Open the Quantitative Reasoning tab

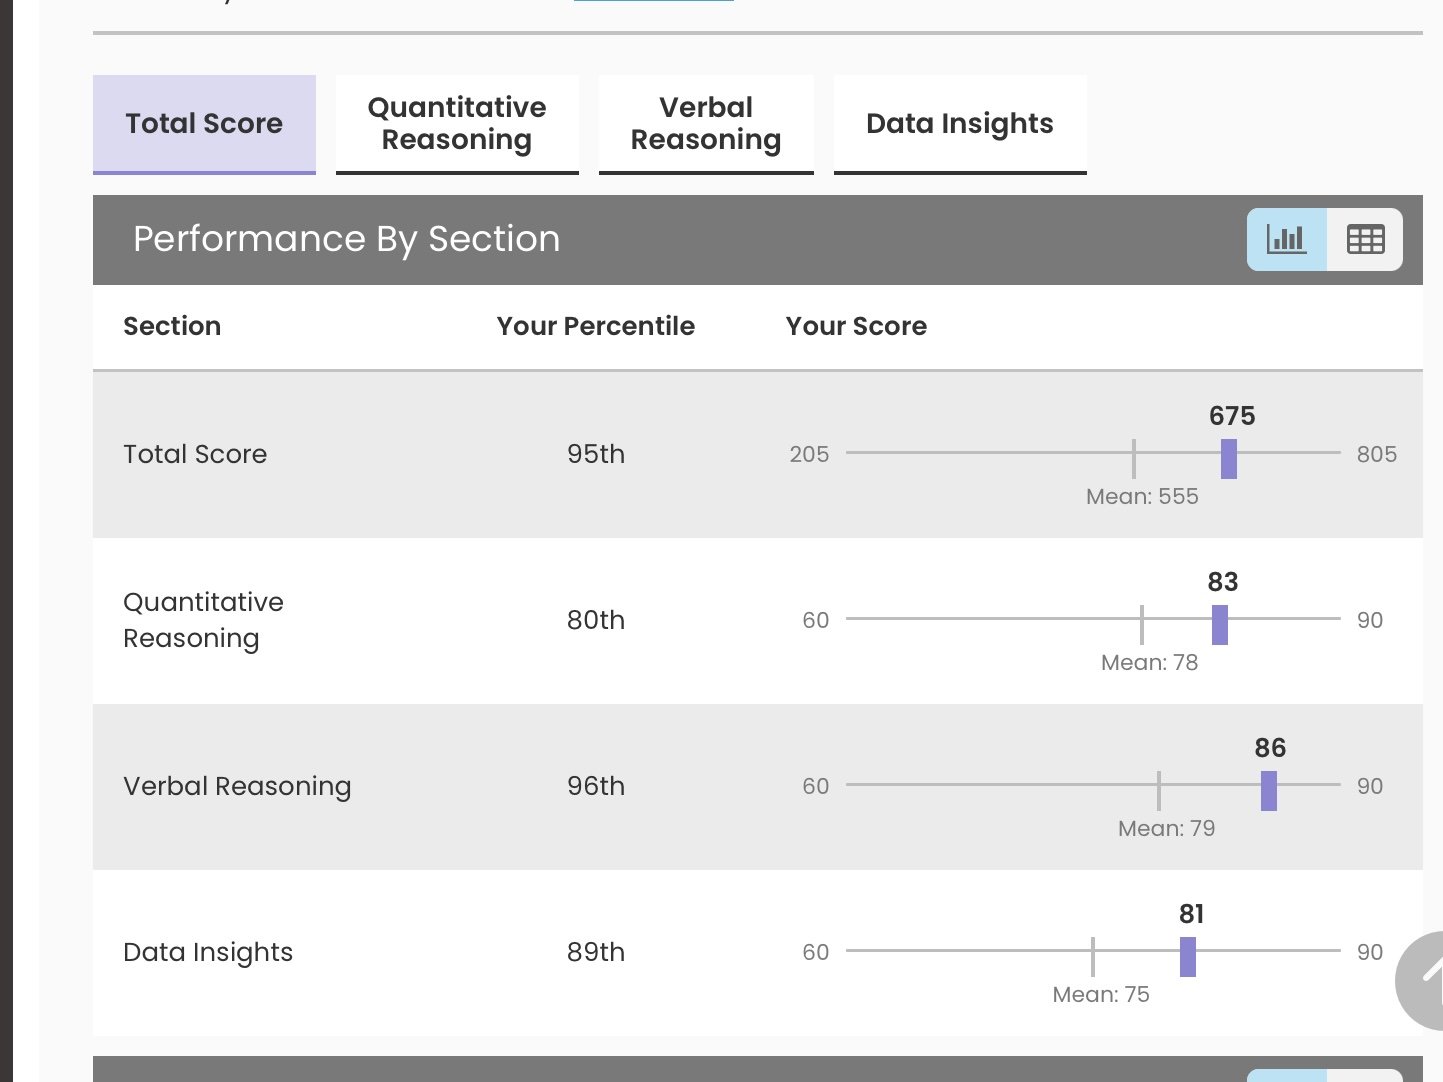457,124
